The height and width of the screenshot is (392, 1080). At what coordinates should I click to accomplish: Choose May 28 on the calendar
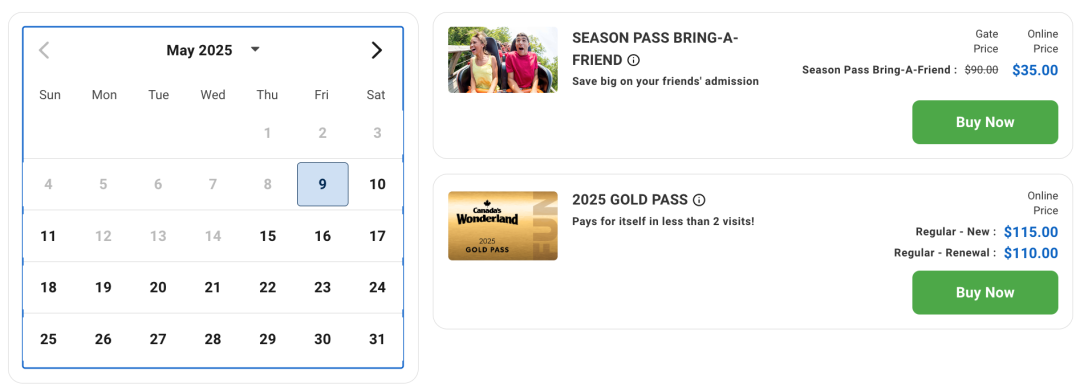pyautogui.click(x=213, y=340)
